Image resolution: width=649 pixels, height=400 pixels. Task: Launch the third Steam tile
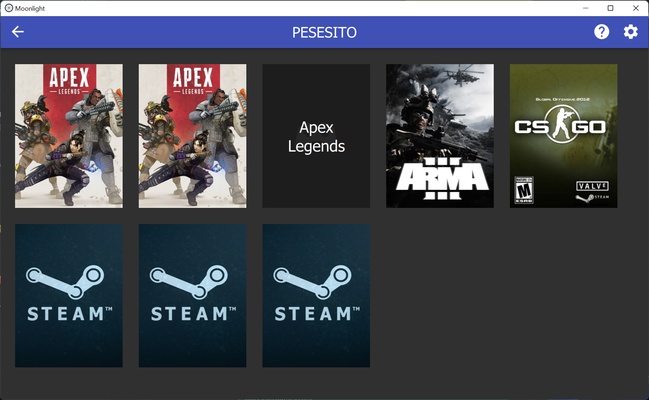316,295
